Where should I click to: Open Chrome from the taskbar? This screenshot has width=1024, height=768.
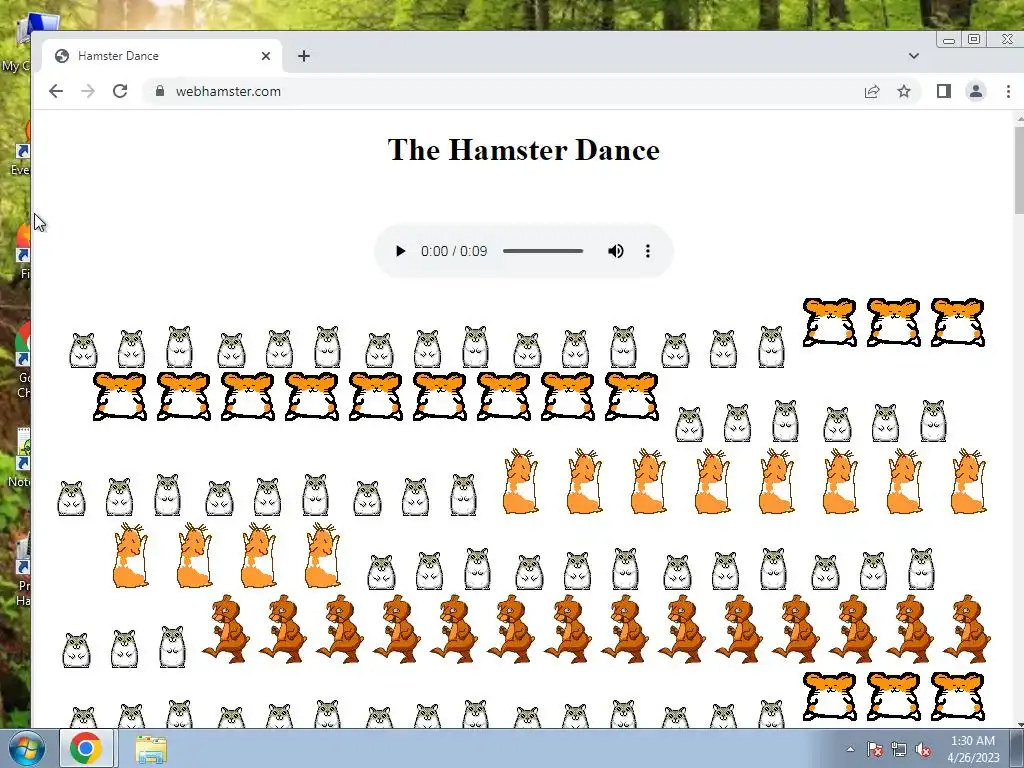86,748
